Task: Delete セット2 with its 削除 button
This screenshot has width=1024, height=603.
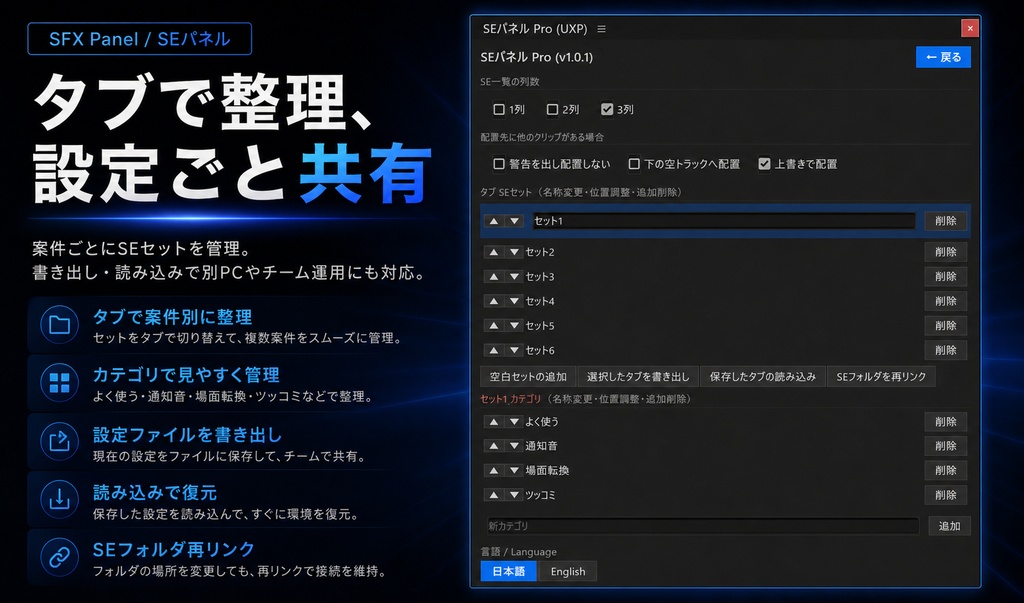Action: pyautogui.click(x=946, y=252)
